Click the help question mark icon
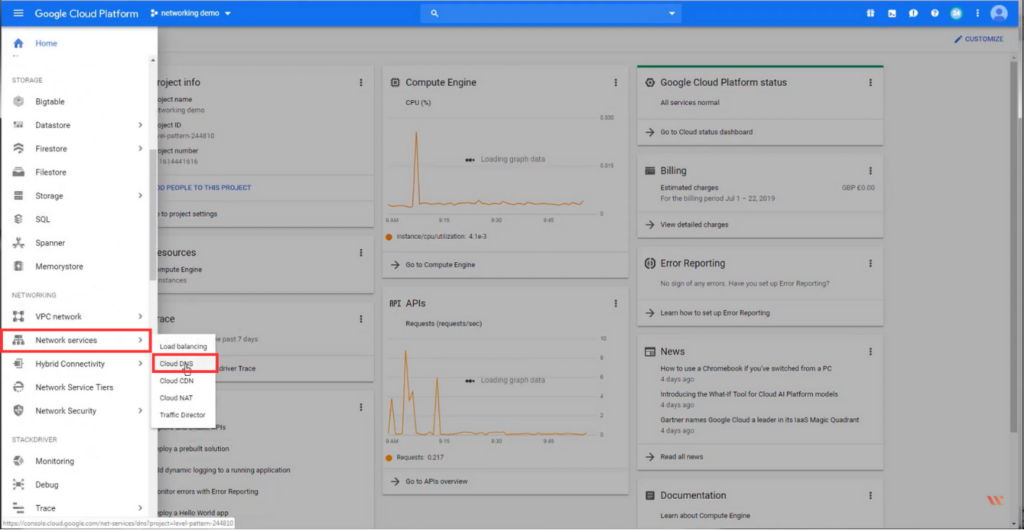 tap(935, 13)
